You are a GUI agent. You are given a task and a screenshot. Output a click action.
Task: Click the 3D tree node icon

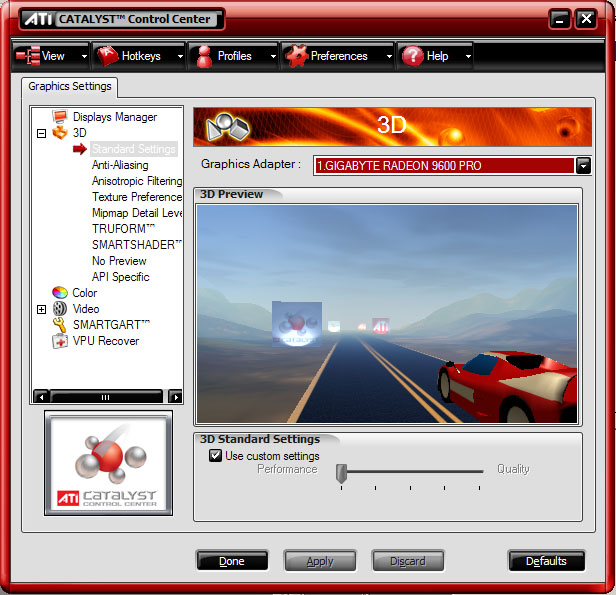tap(60, 133)
